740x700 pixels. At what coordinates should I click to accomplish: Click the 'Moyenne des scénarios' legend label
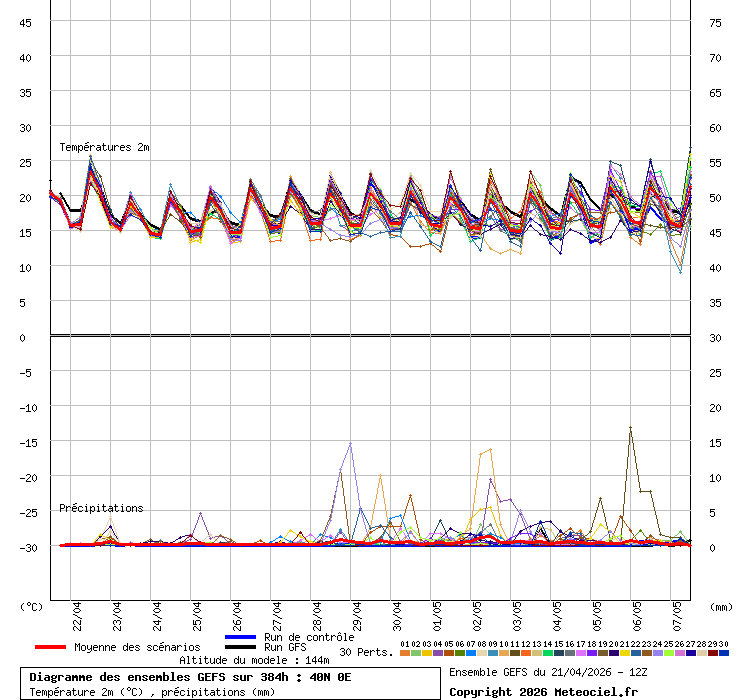click(x=137, y=647)
